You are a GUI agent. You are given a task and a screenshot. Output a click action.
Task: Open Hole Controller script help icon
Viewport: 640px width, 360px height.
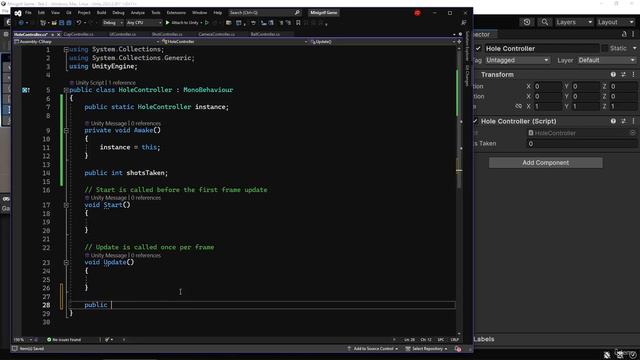613,121
